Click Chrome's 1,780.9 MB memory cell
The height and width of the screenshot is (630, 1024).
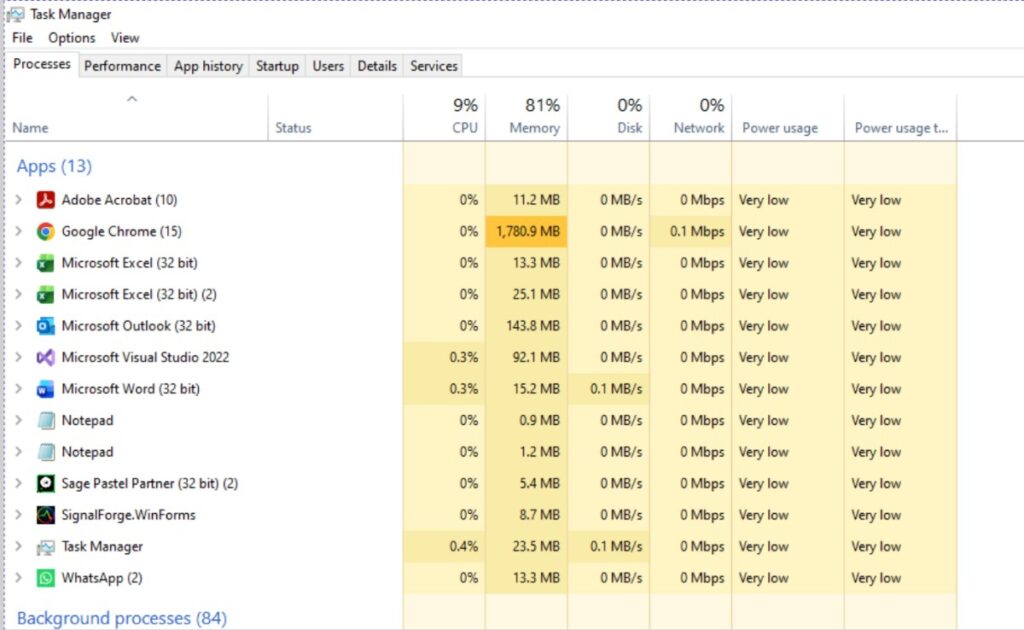(526, 231)
